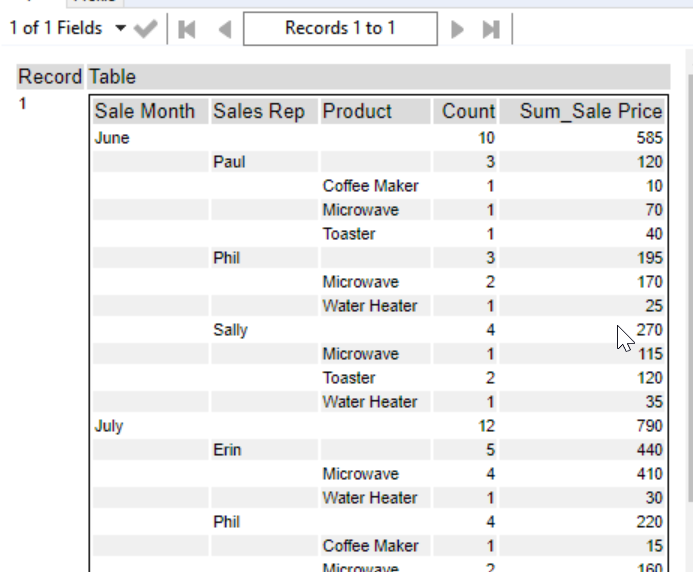The height and width of the screenshot is (572, 693).
Task: Go to previous record arrow
Action: tap(223, 29)
